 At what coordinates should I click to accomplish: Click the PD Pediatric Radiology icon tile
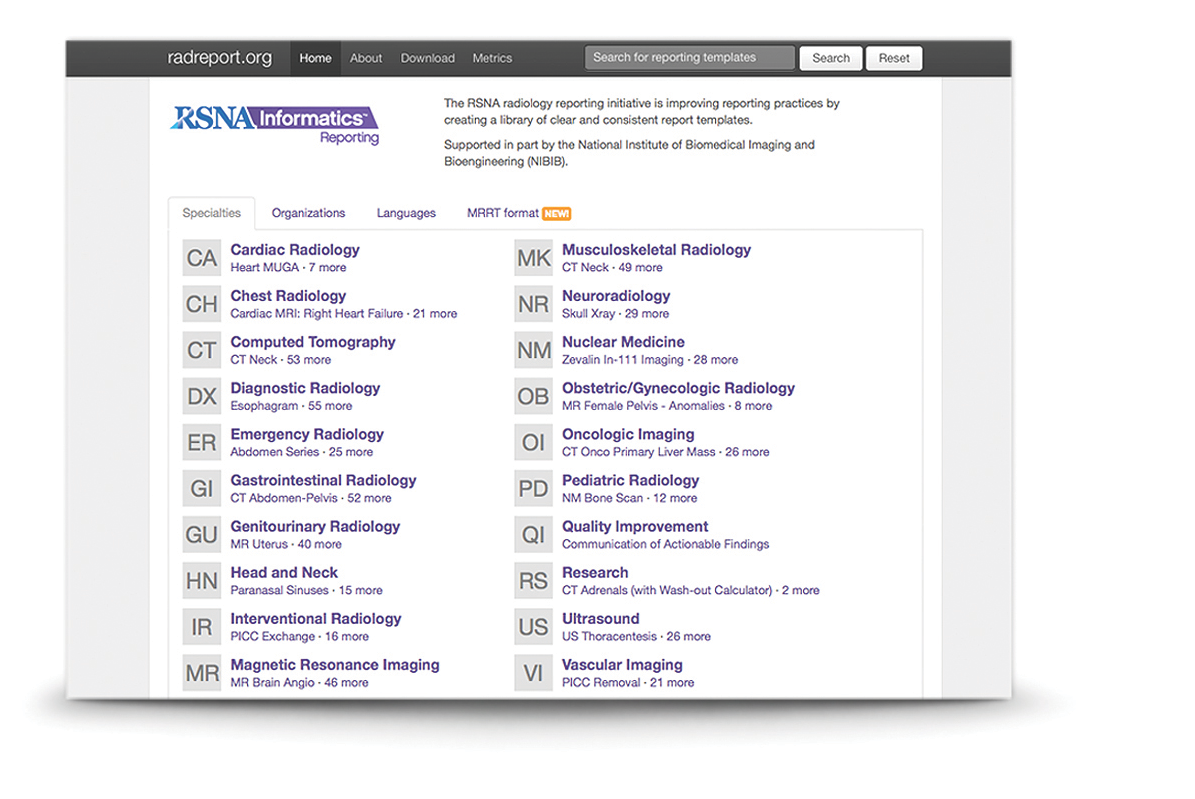533,489
